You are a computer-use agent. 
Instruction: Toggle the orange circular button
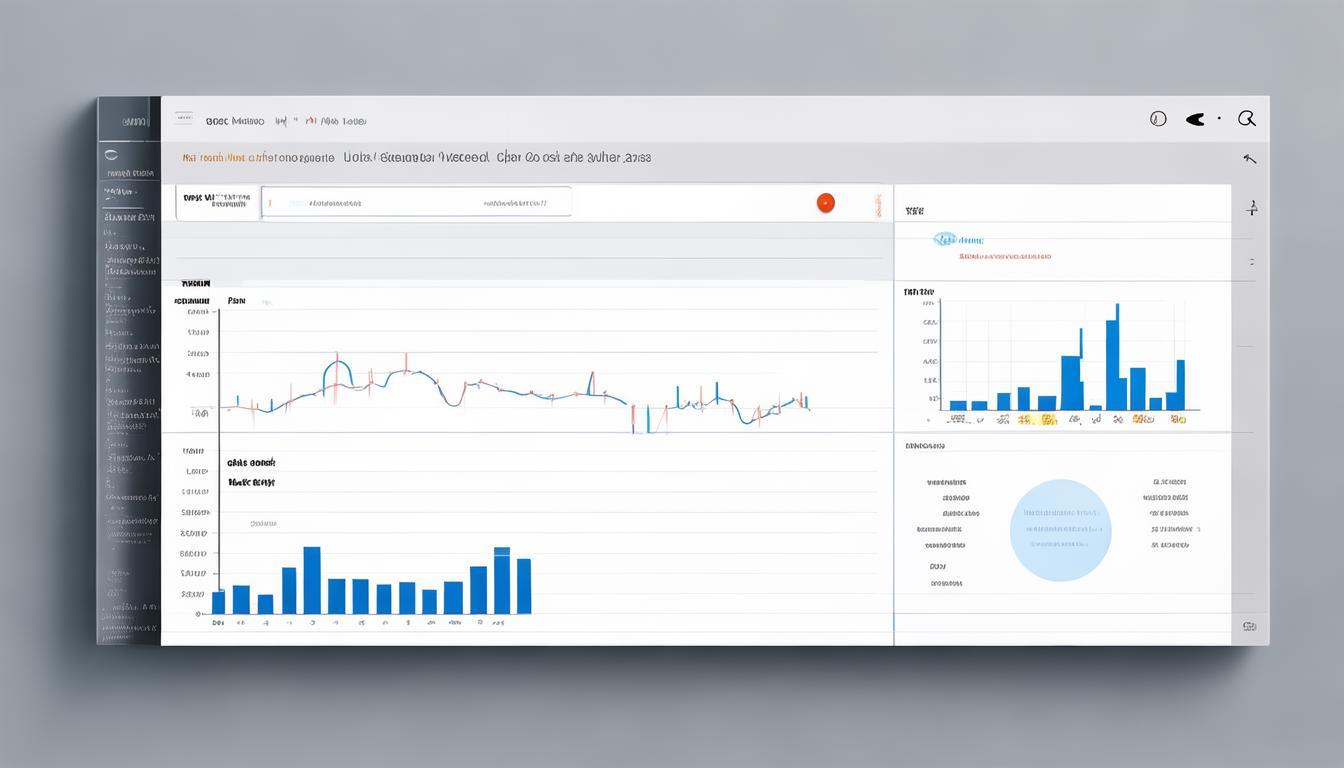825,202
